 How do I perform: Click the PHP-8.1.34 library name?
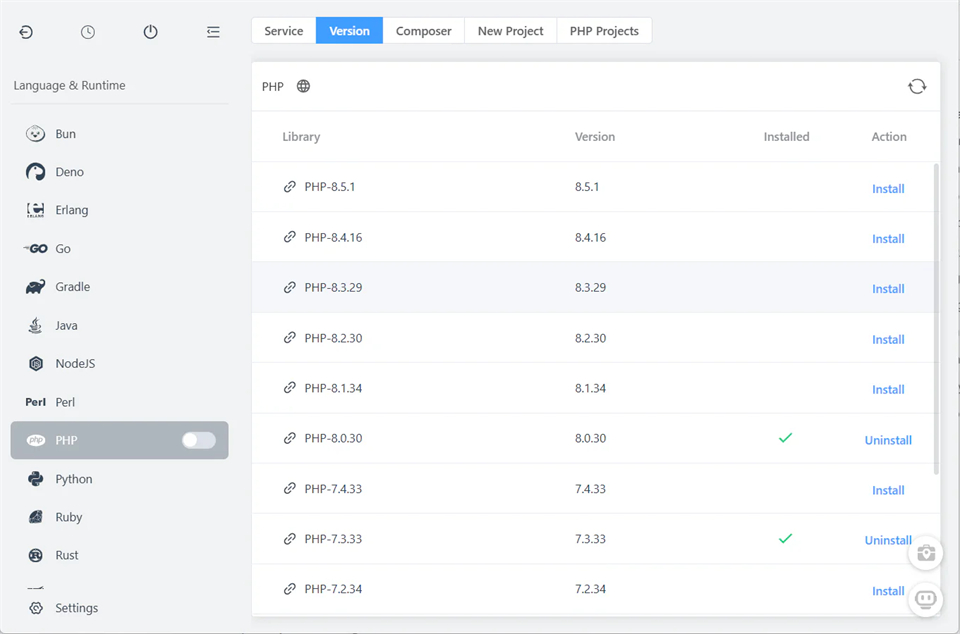[x=333, y=388]
